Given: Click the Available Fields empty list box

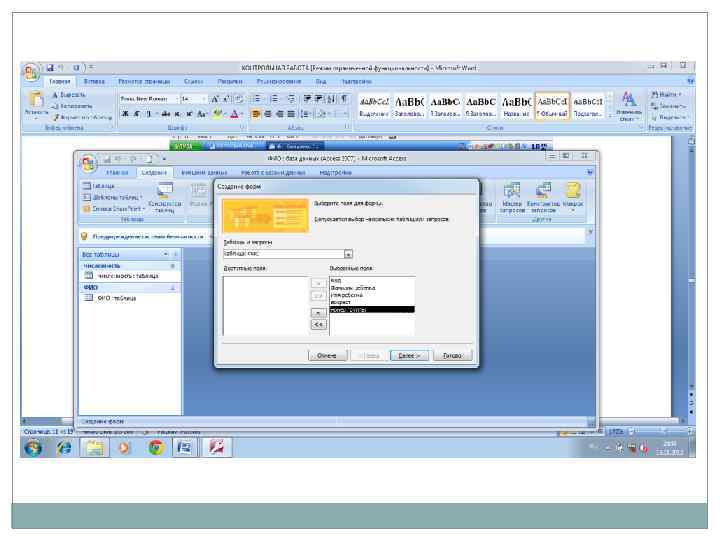Looking at the screenshot, I should click(266, 306).
